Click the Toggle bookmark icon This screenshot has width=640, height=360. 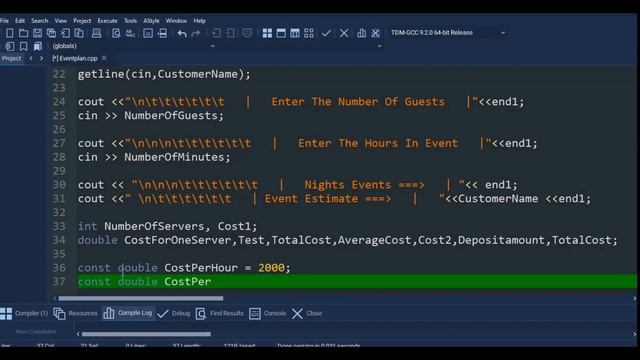24,47
